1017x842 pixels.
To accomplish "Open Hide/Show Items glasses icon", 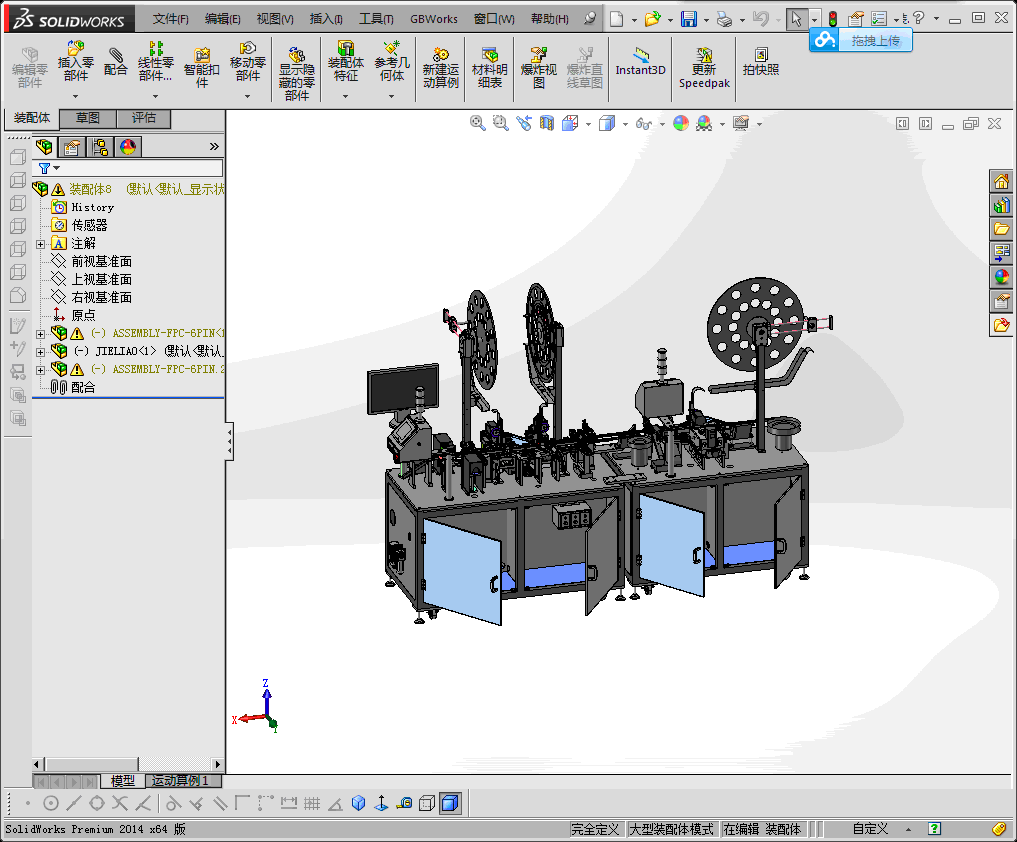I will pos(643,123).
